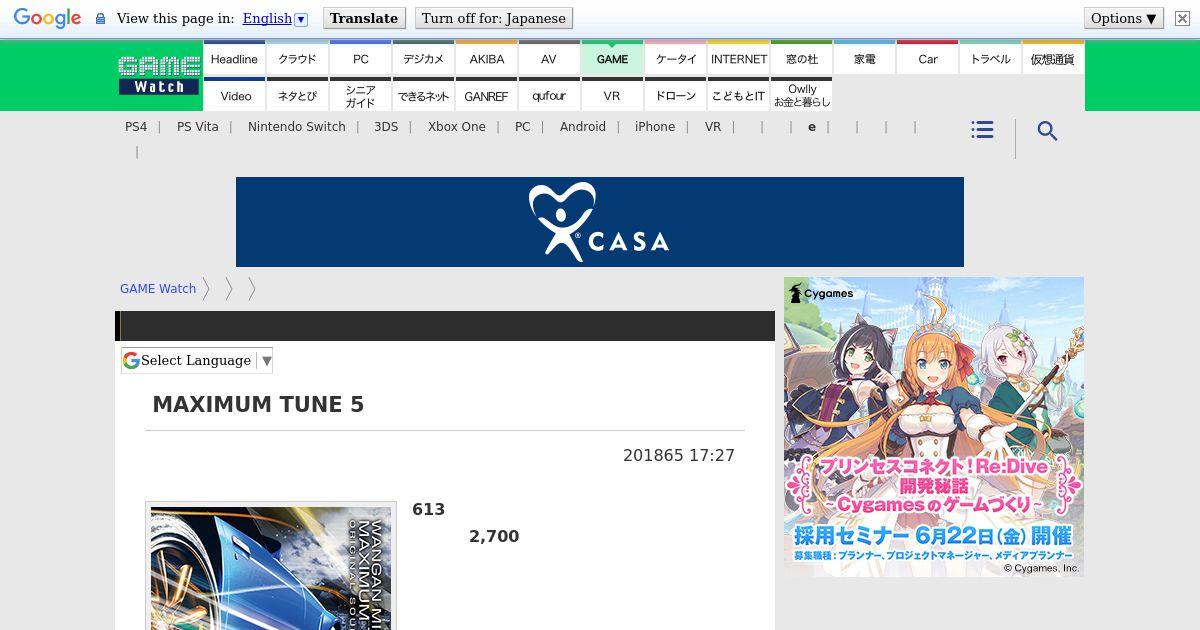Open the こどもとIT tab

point(739,96)
